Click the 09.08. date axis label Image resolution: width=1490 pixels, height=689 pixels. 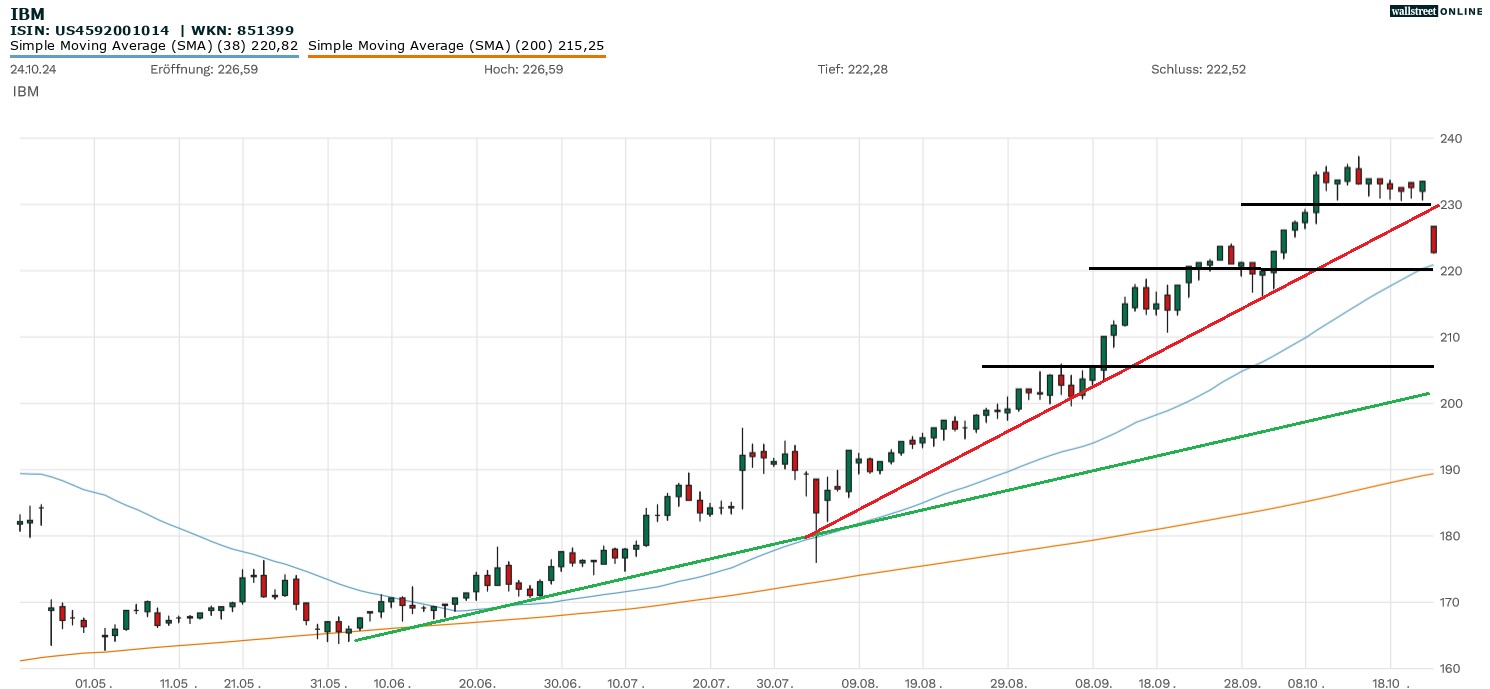tap(859, 682)
